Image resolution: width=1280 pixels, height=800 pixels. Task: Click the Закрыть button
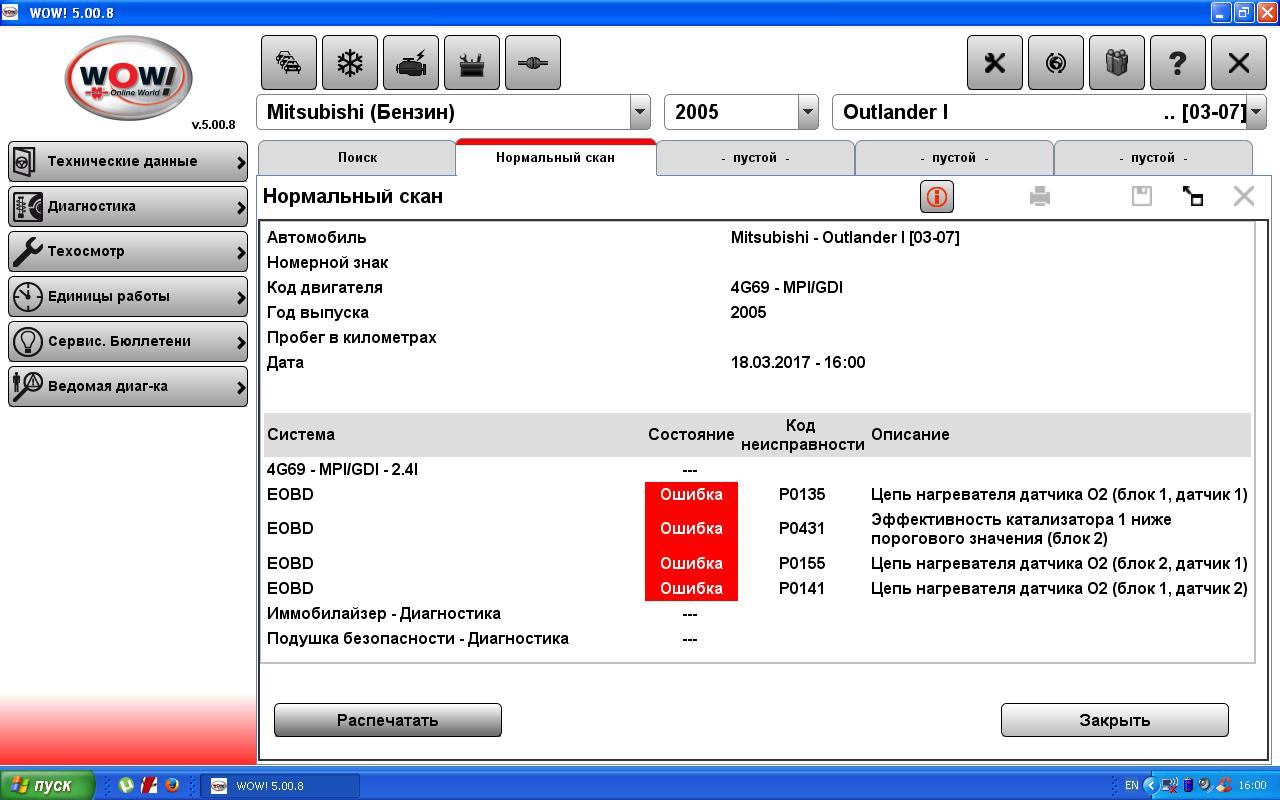pos(1115,720)
